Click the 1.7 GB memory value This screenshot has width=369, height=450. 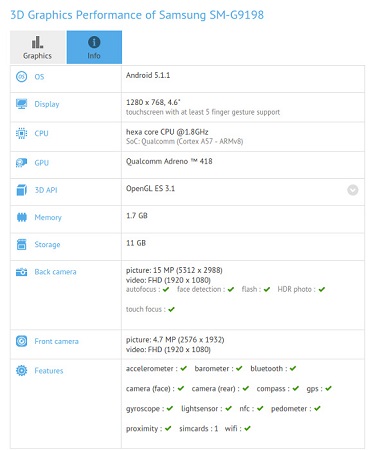(137, 216)
